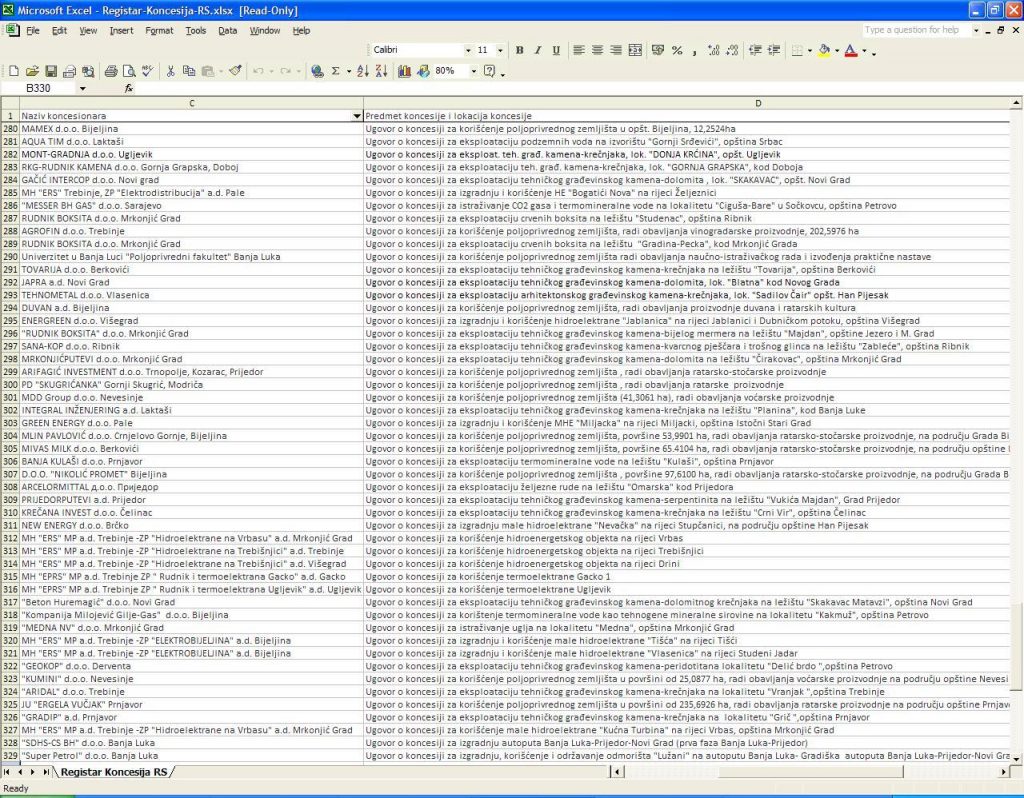1024x798 pixels.
Task: Sort descending Z to A
Action: pyautogui.click(x=381, y=71)
